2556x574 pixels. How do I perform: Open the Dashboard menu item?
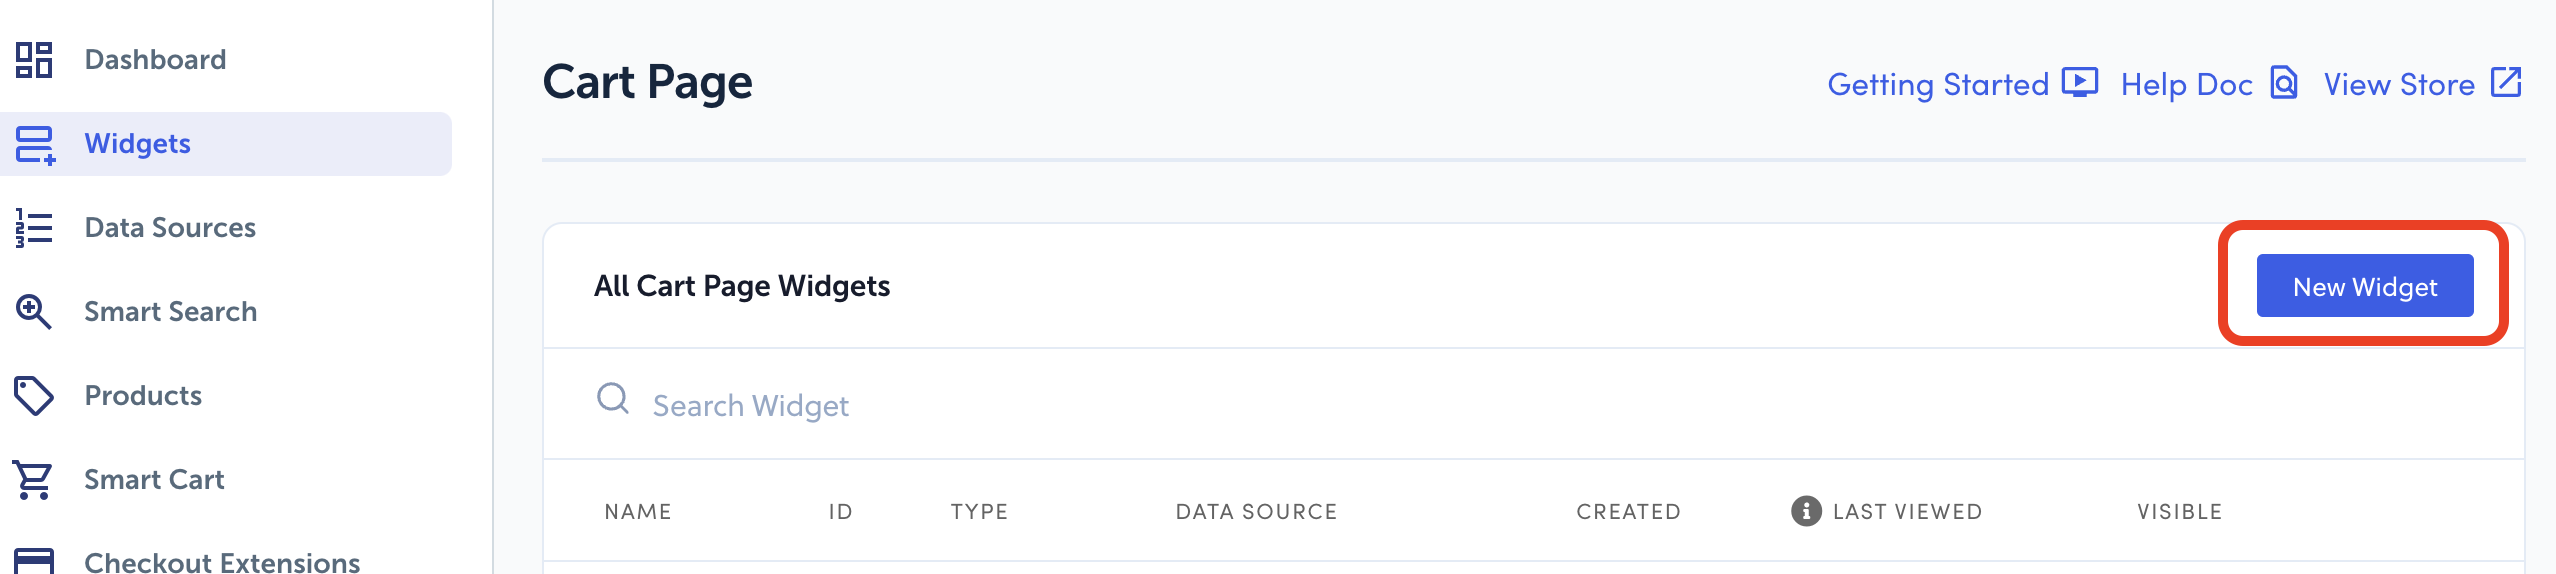155,60
